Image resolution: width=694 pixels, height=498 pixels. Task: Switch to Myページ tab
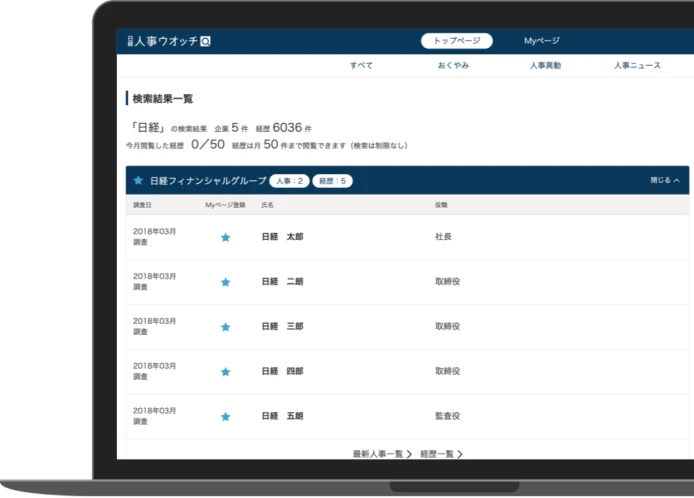(542, 41)
